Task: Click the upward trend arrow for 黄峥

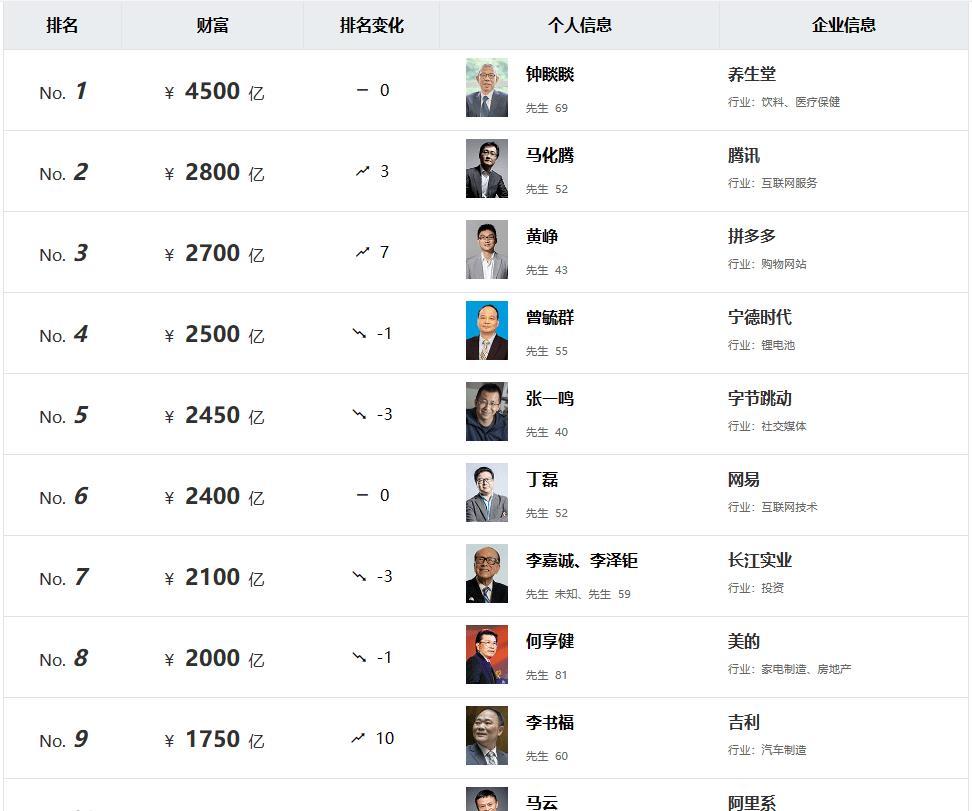Action: 363,252
